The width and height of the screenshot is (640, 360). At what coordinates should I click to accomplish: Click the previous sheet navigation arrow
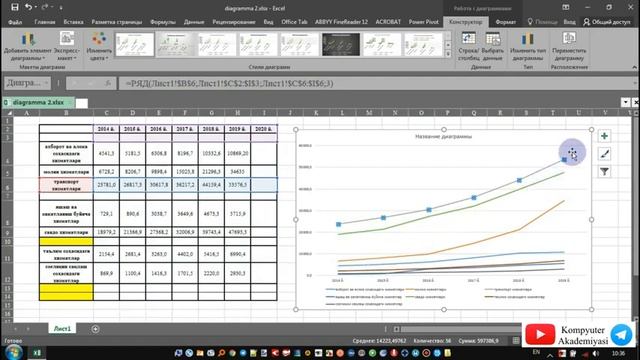16,329
